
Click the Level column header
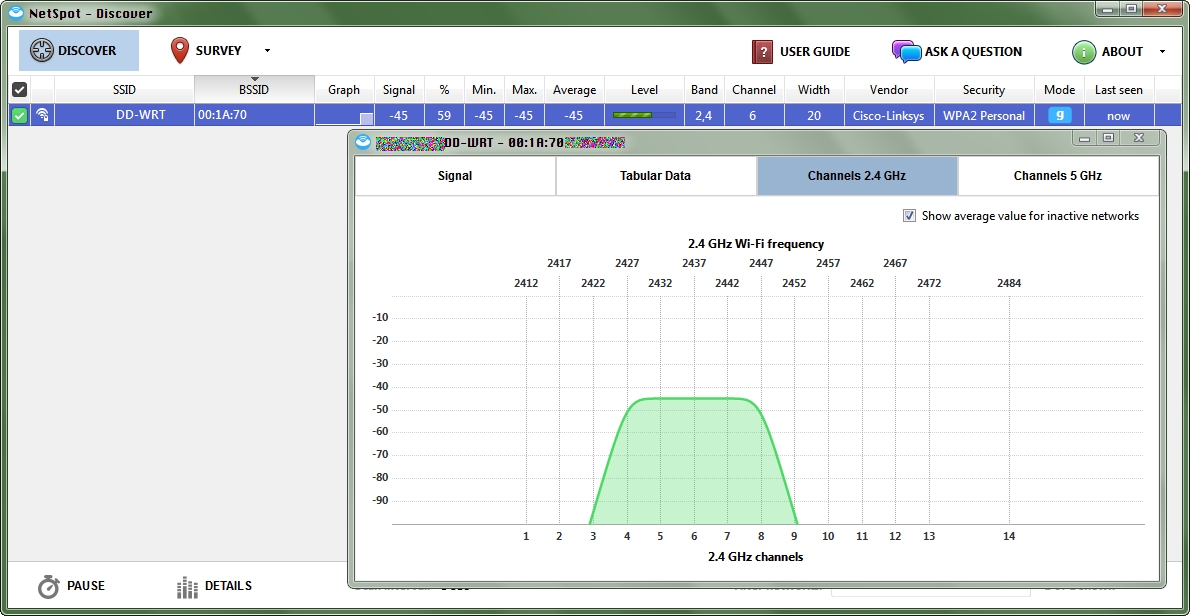(644, 90)
